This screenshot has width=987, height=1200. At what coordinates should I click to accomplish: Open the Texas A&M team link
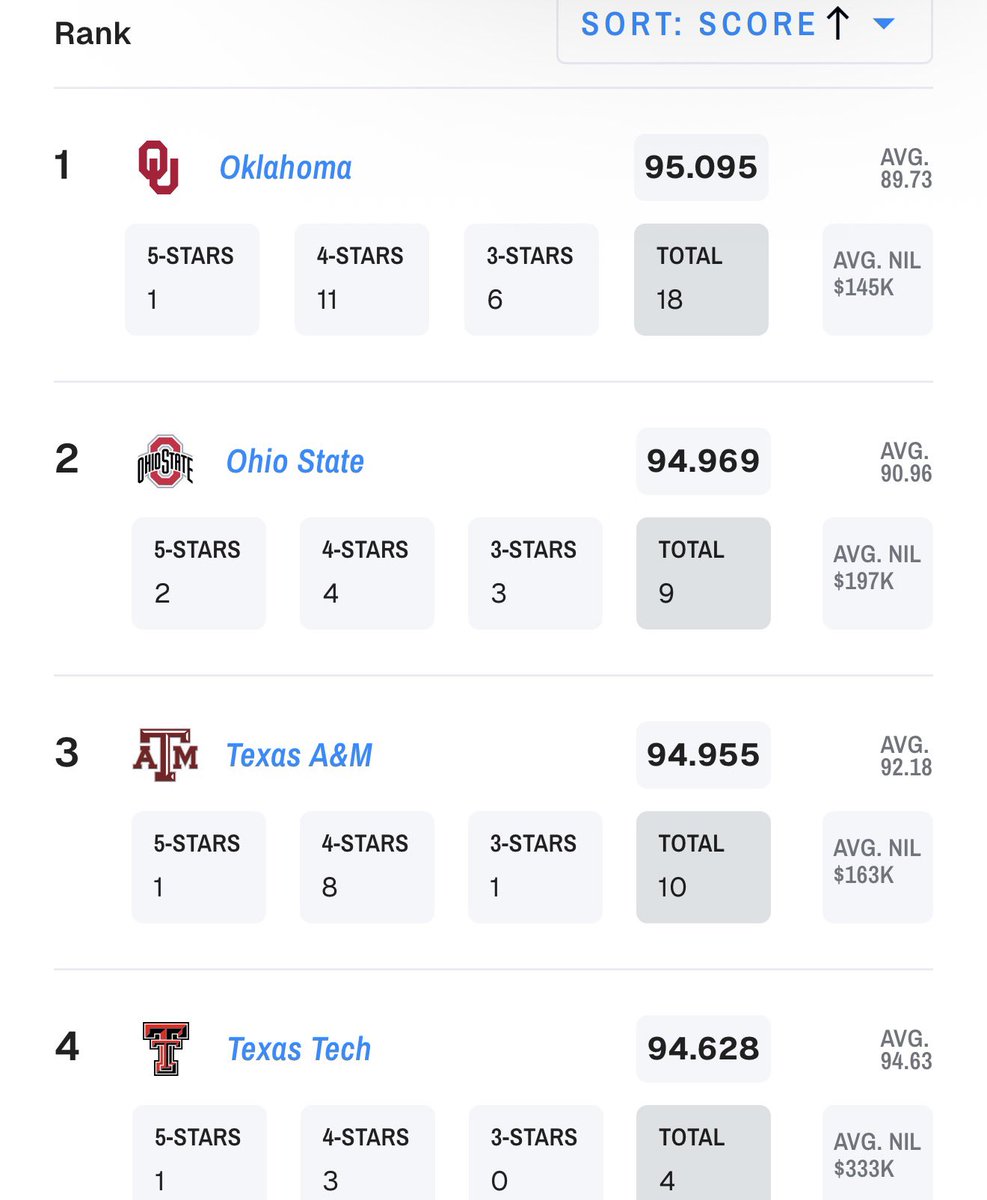[x=299, y=755]
